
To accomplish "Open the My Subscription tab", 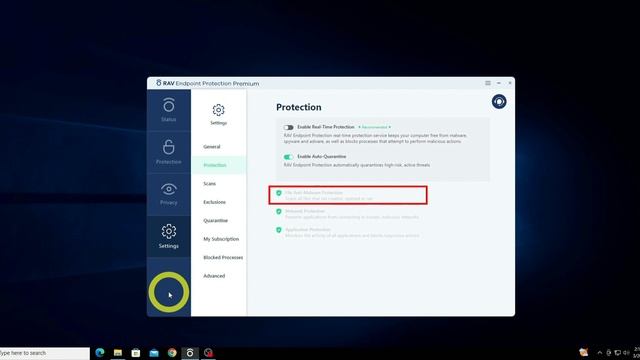I will point(221,239).
